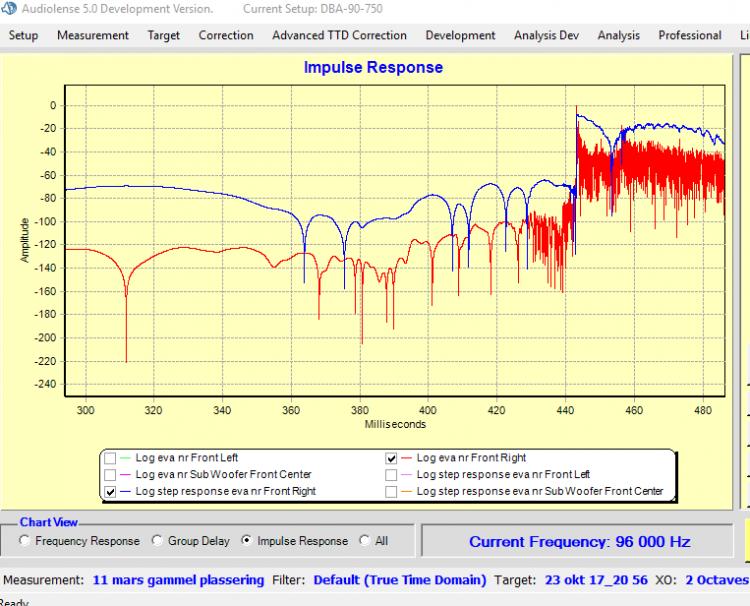Click measurement name 11 mars gammel plassering
The image size is (750, 606).
click(178, 580)
